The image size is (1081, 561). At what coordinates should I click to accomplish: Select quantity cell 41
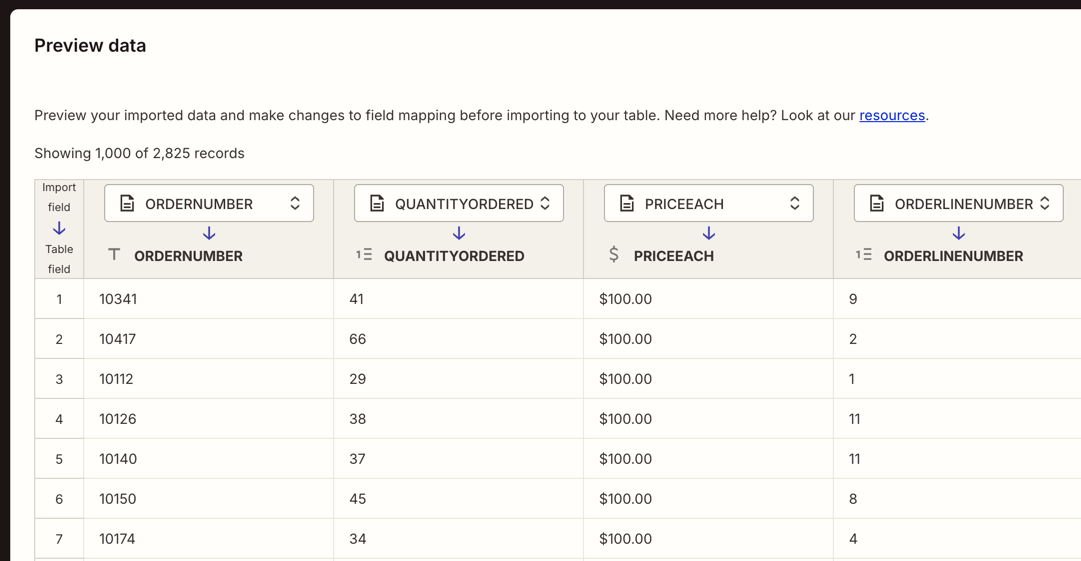458,299
